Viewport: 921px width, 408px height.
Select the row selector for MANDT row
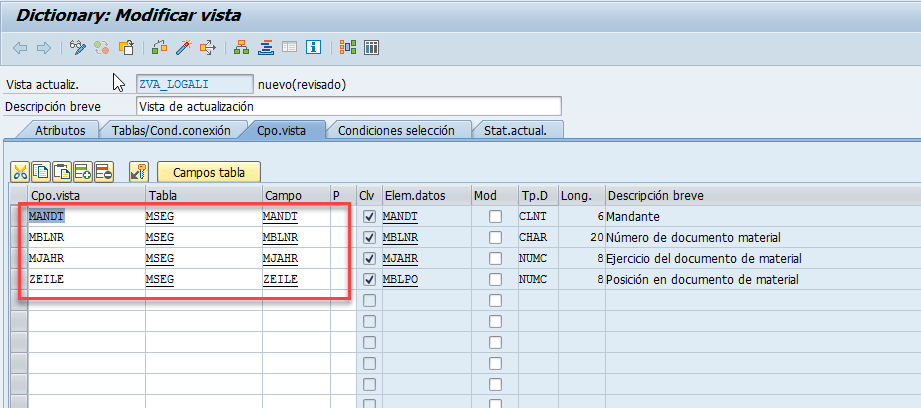click(x=19, y=217)
